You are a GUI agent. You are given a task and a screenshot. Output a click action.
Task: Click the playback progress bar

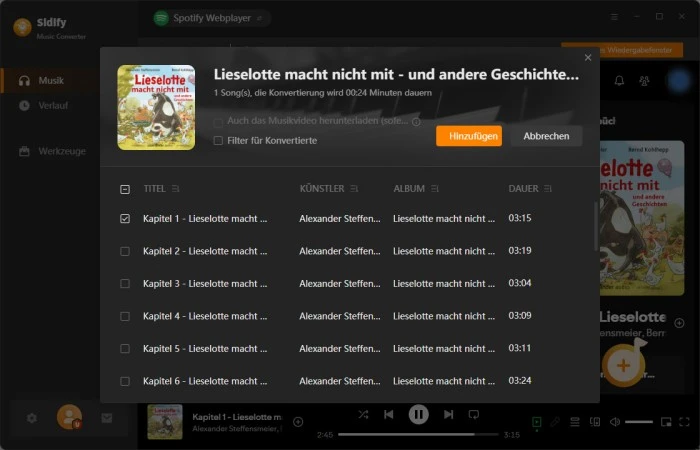[418, 434]
